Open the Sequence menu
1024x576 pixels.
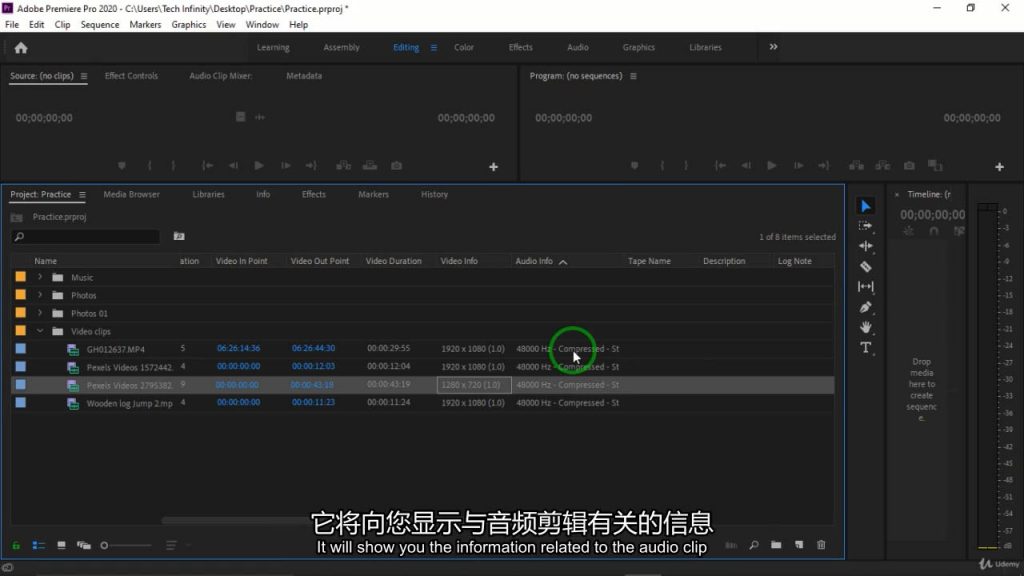(100, 25)
